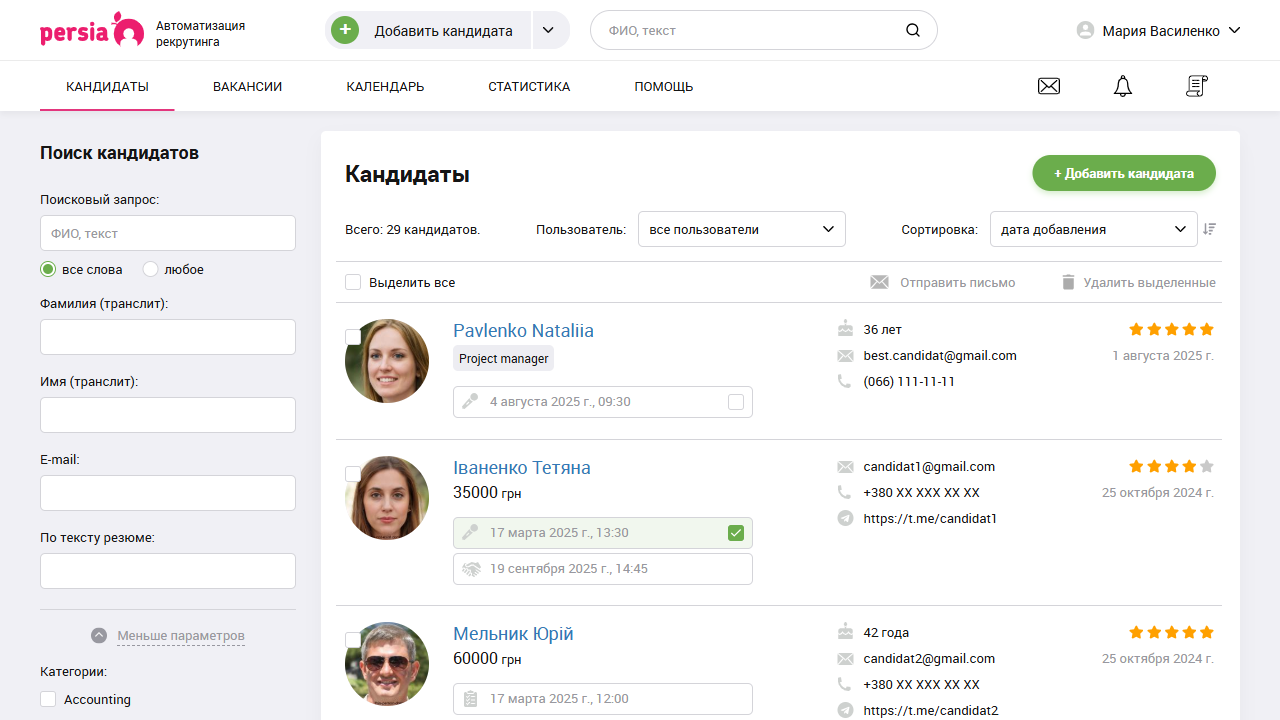
Task: Open Pavlenko Nataliia's profile link
Action: (x=523, y=330)
